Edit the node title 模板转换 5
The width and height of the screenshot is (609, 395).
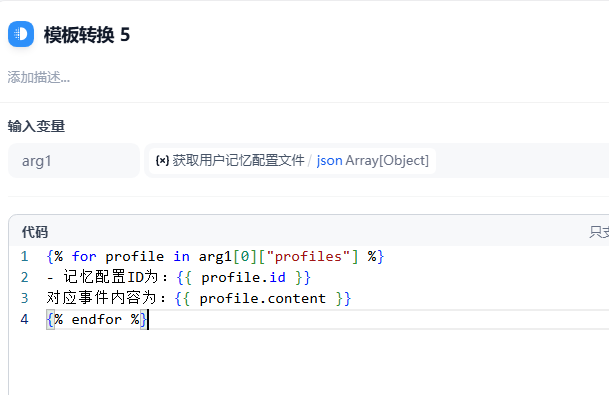point(87,35)
